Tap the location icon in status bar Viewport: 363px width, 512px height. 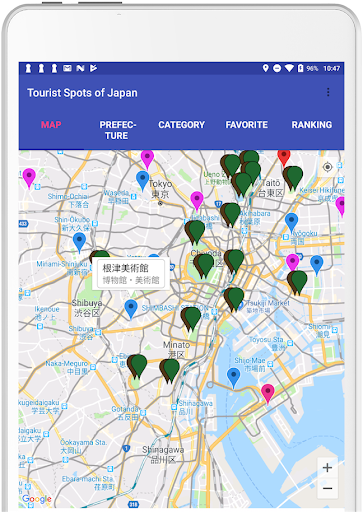(x=265, y=68)
